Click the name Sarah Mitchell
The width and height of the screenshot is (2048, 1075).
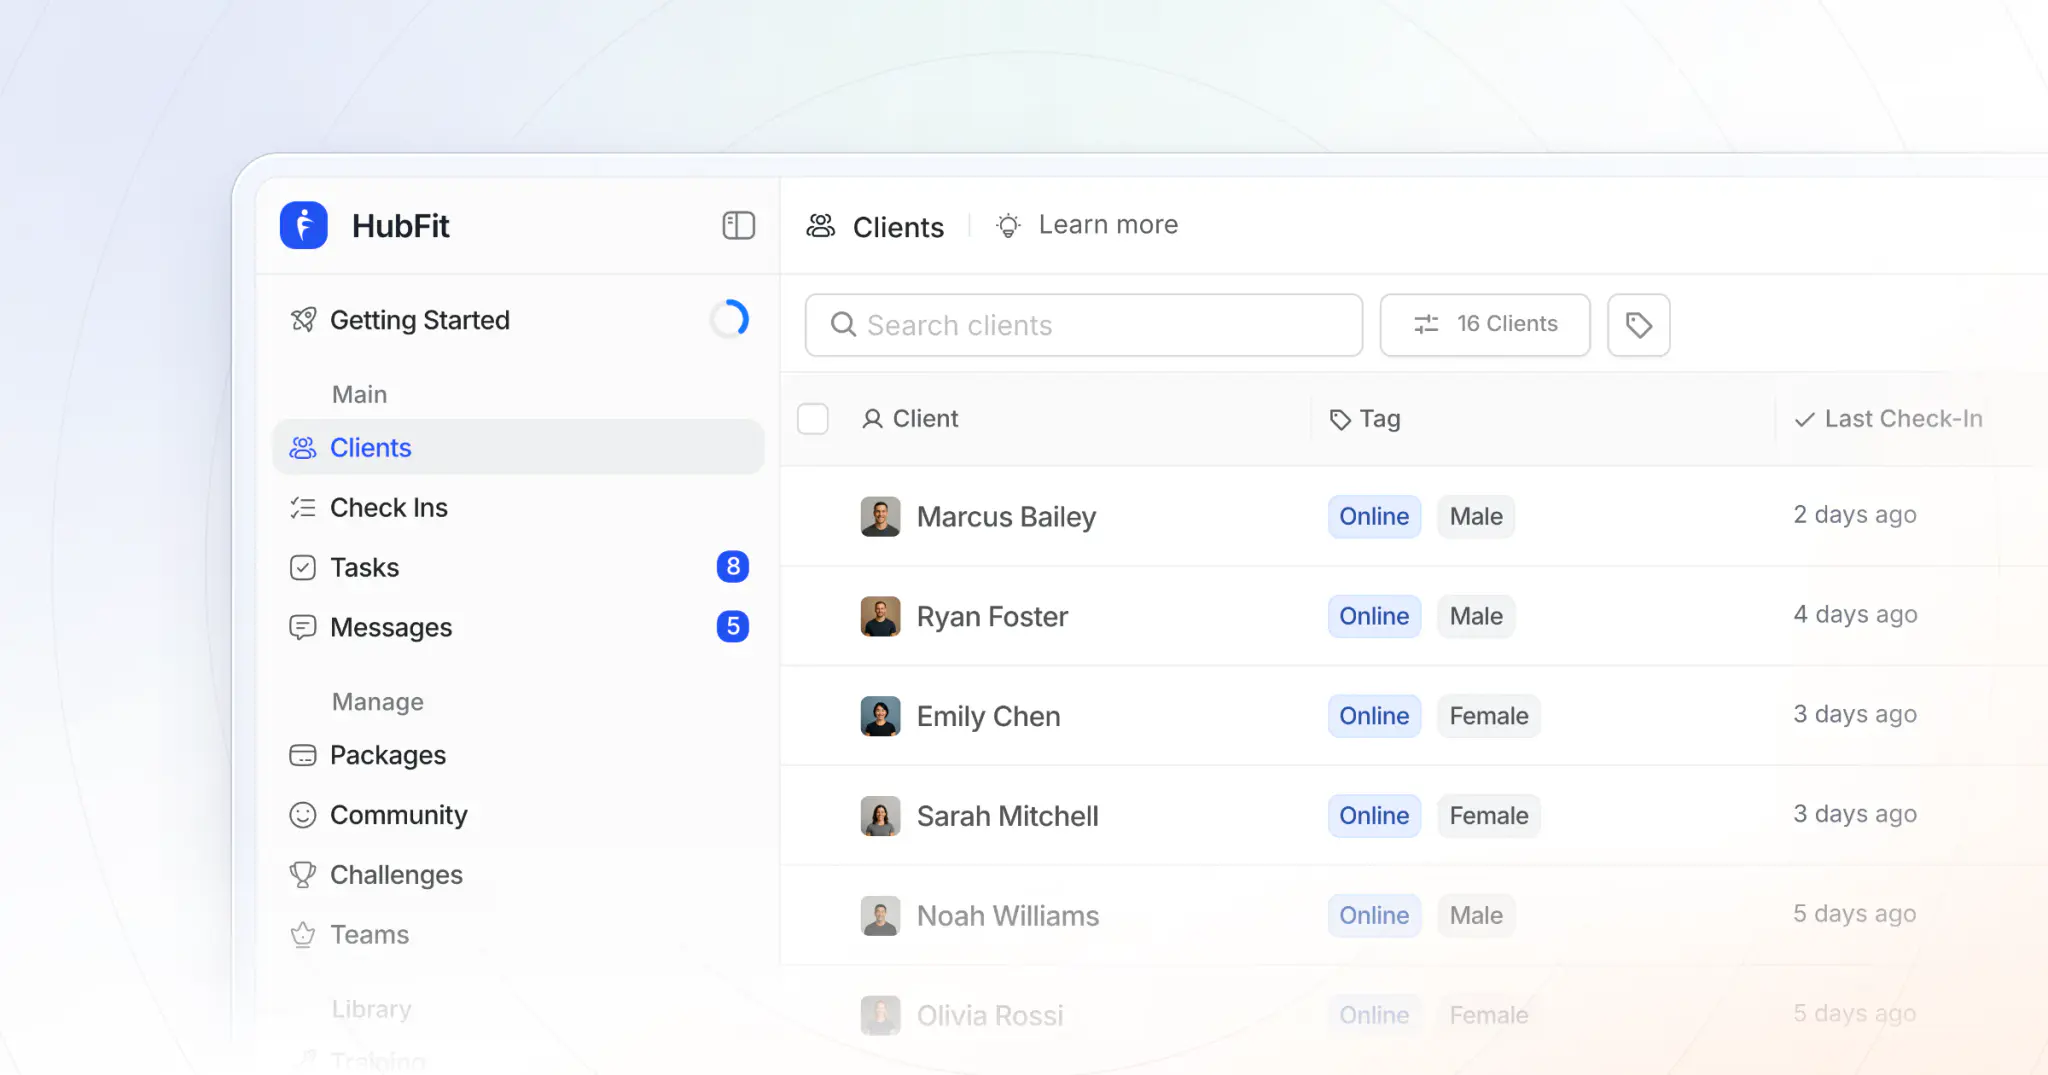tap(1007, 817)
